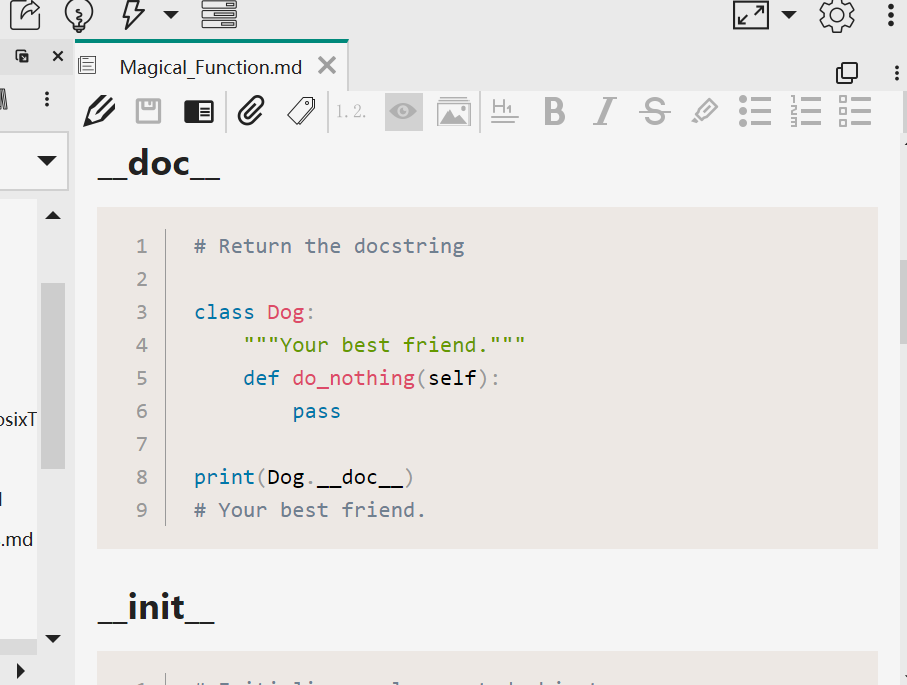Toggle edit mode with the pencil icon
This screenshot has width=907, height=685.
tap(99, 111)
